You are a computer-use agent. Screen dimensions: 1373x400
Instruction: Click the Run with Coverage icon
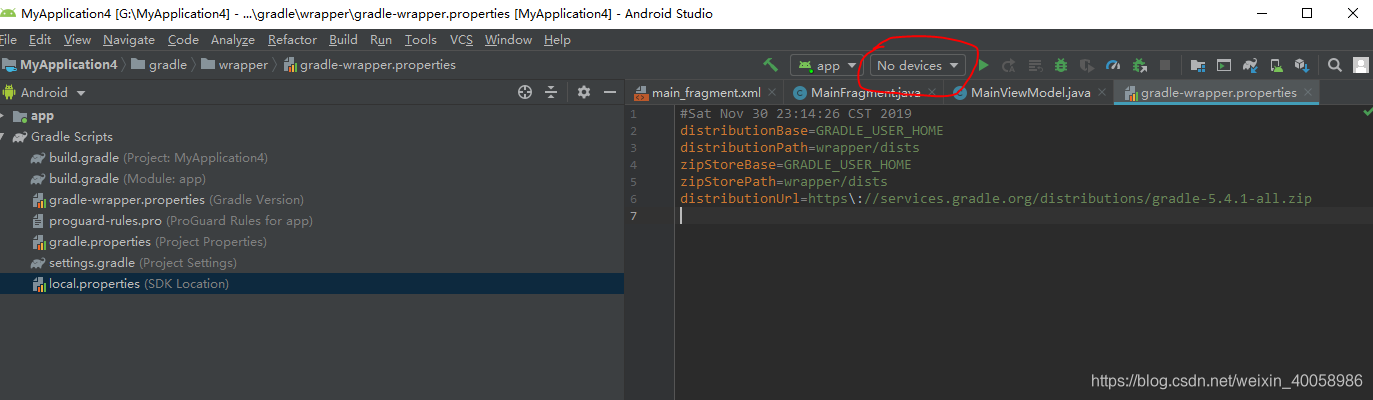pos(1087,65)
